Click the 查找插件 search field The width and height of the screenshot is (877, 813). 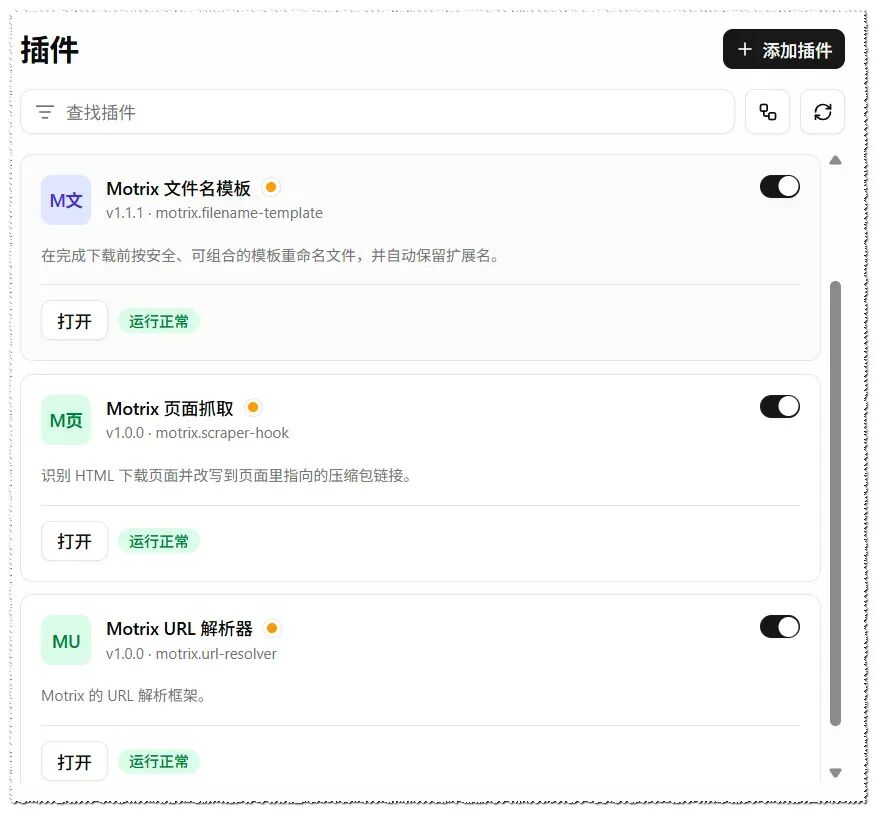tap(378, 112)
